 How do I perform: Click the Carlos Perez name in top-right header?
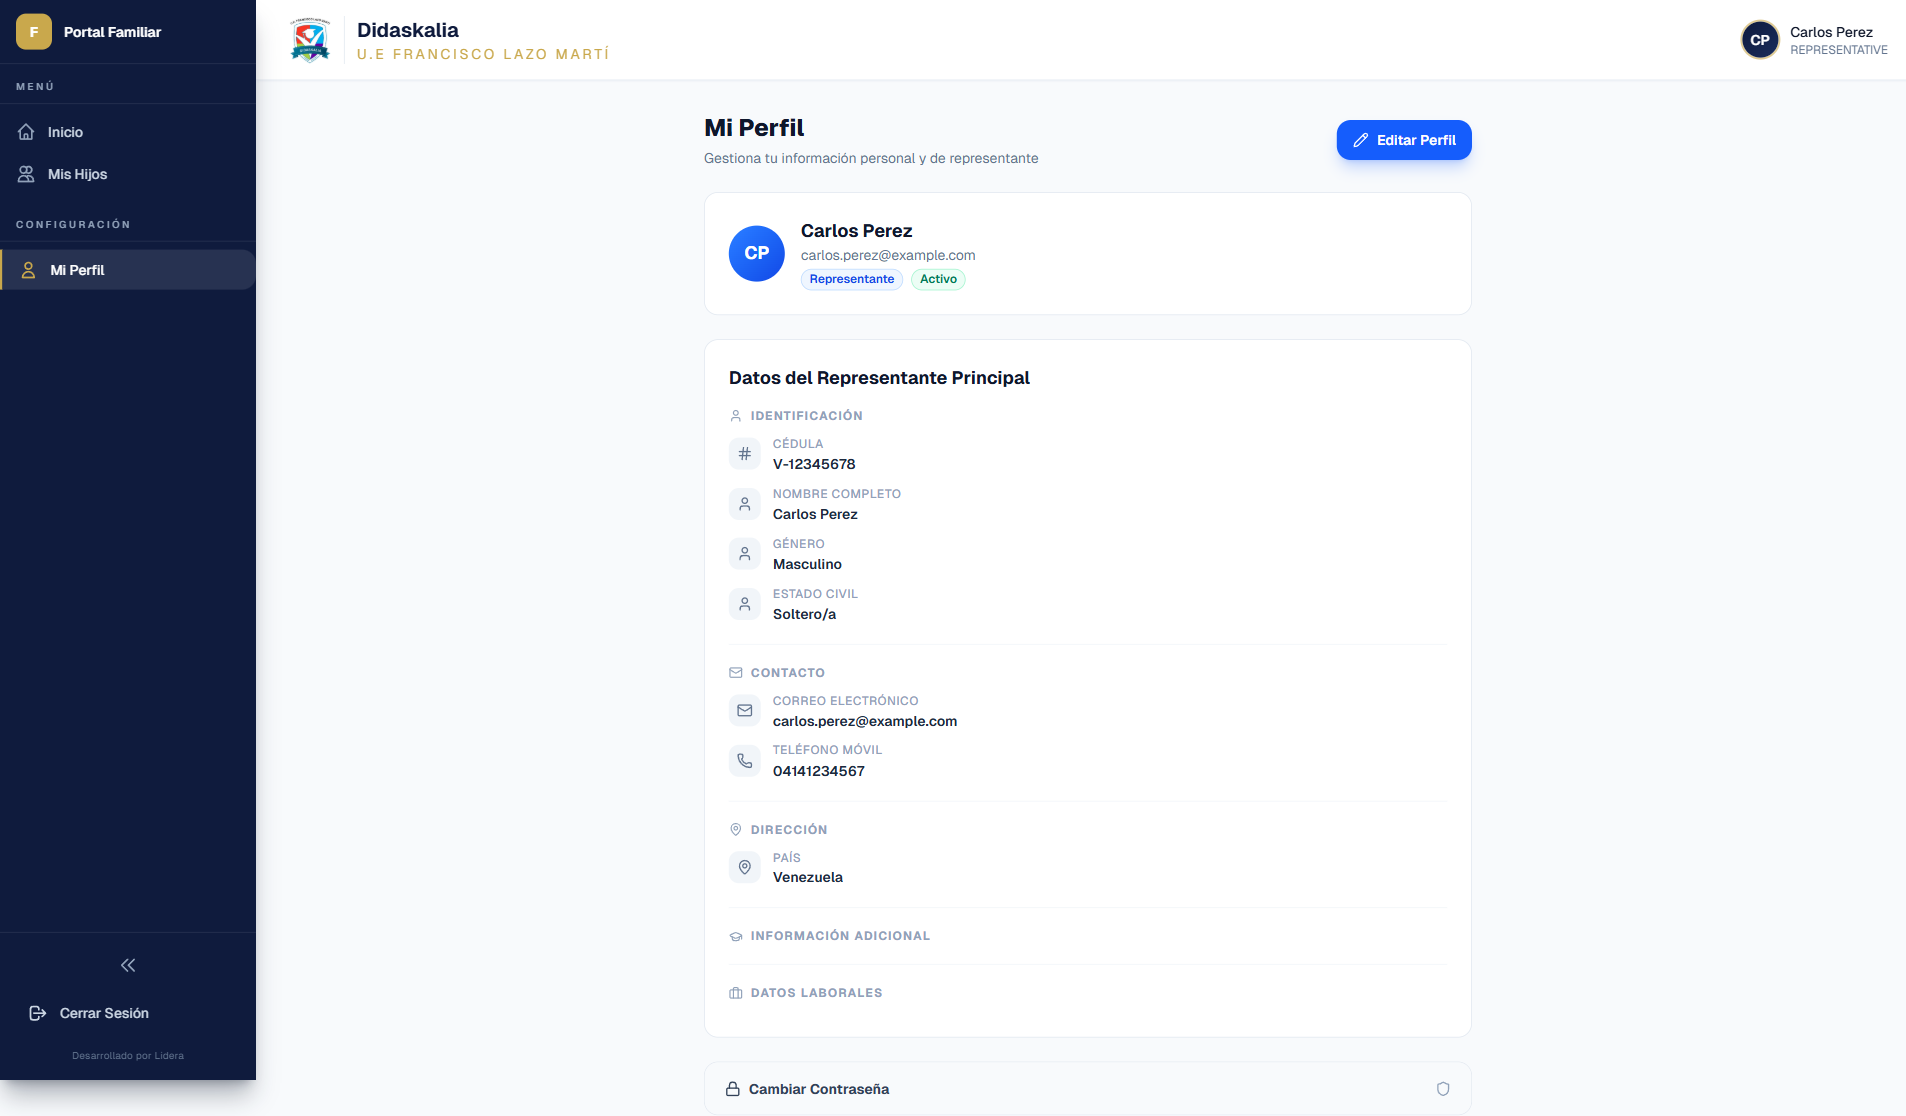1831,32
